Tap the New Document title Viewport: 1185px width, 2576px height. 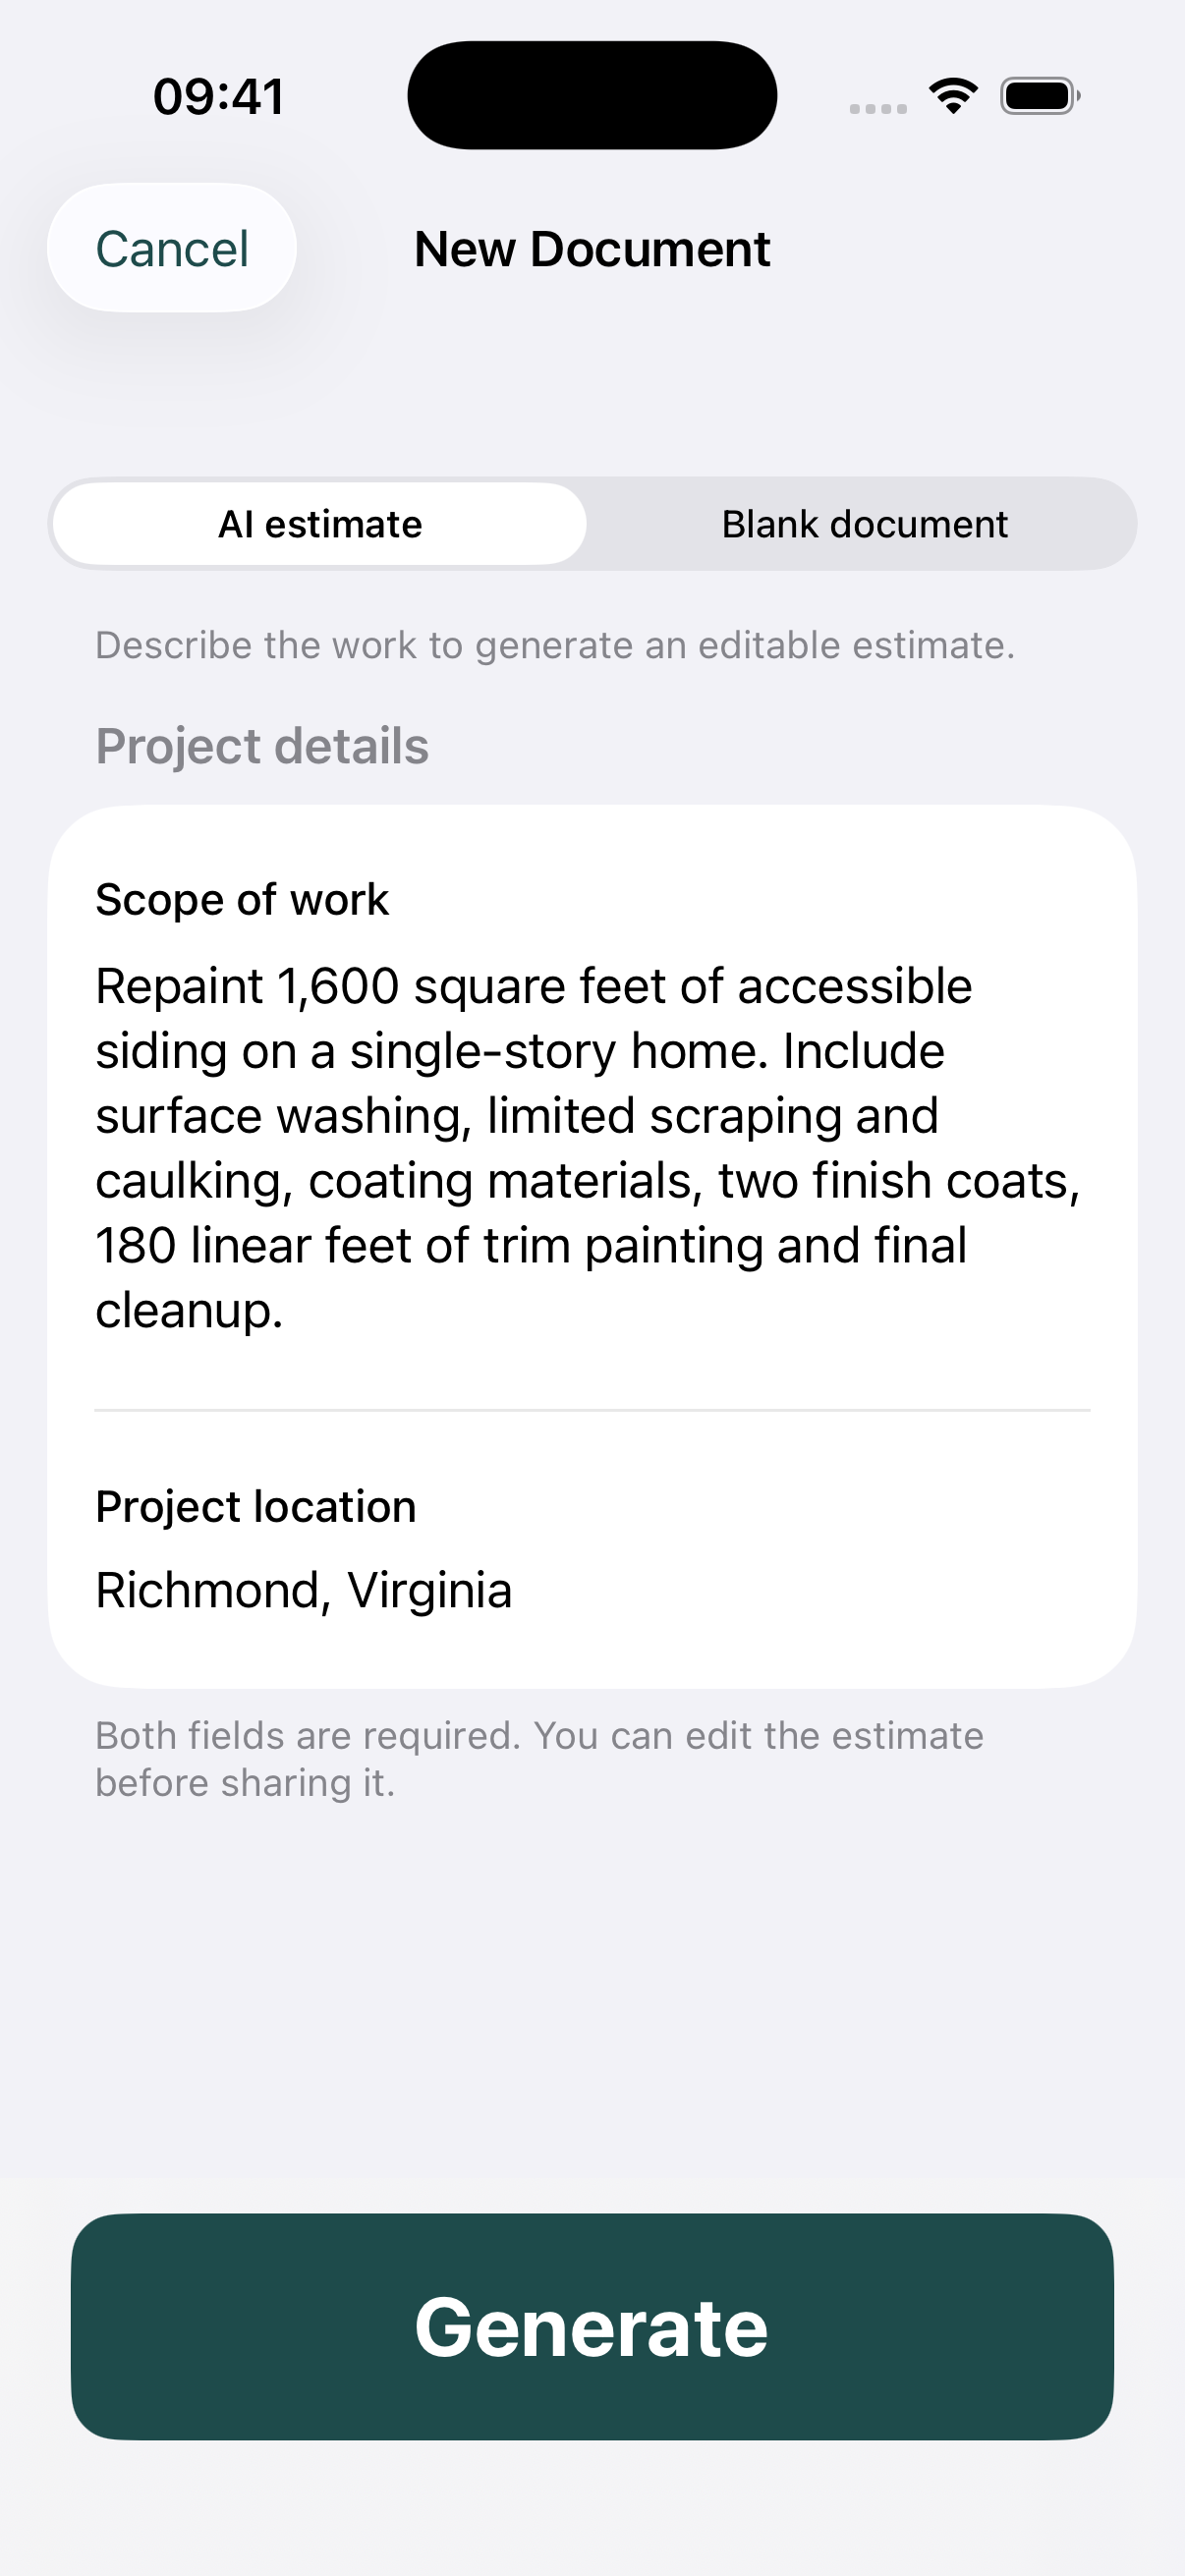pyautogui.click(x=592, y=249)
